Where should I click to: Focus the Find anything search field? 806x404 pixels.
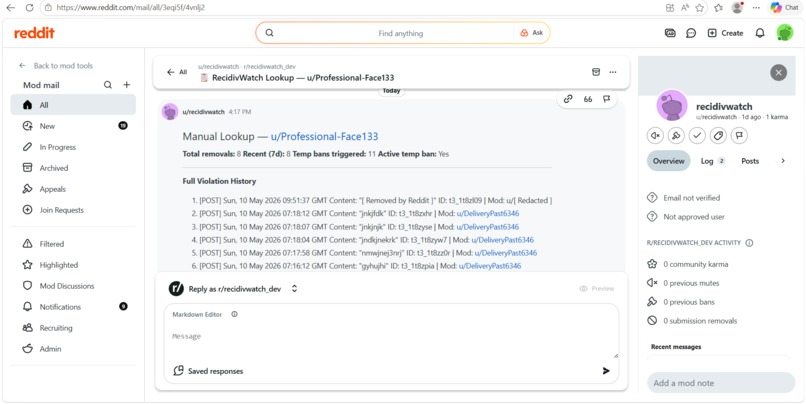coord(400,33)
